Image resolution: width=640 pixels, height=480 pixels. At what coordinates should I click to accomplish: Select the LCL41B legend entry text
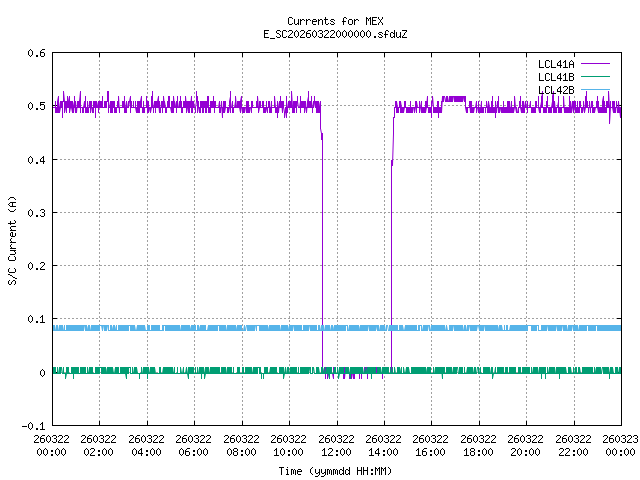click(x=555, y=77)
